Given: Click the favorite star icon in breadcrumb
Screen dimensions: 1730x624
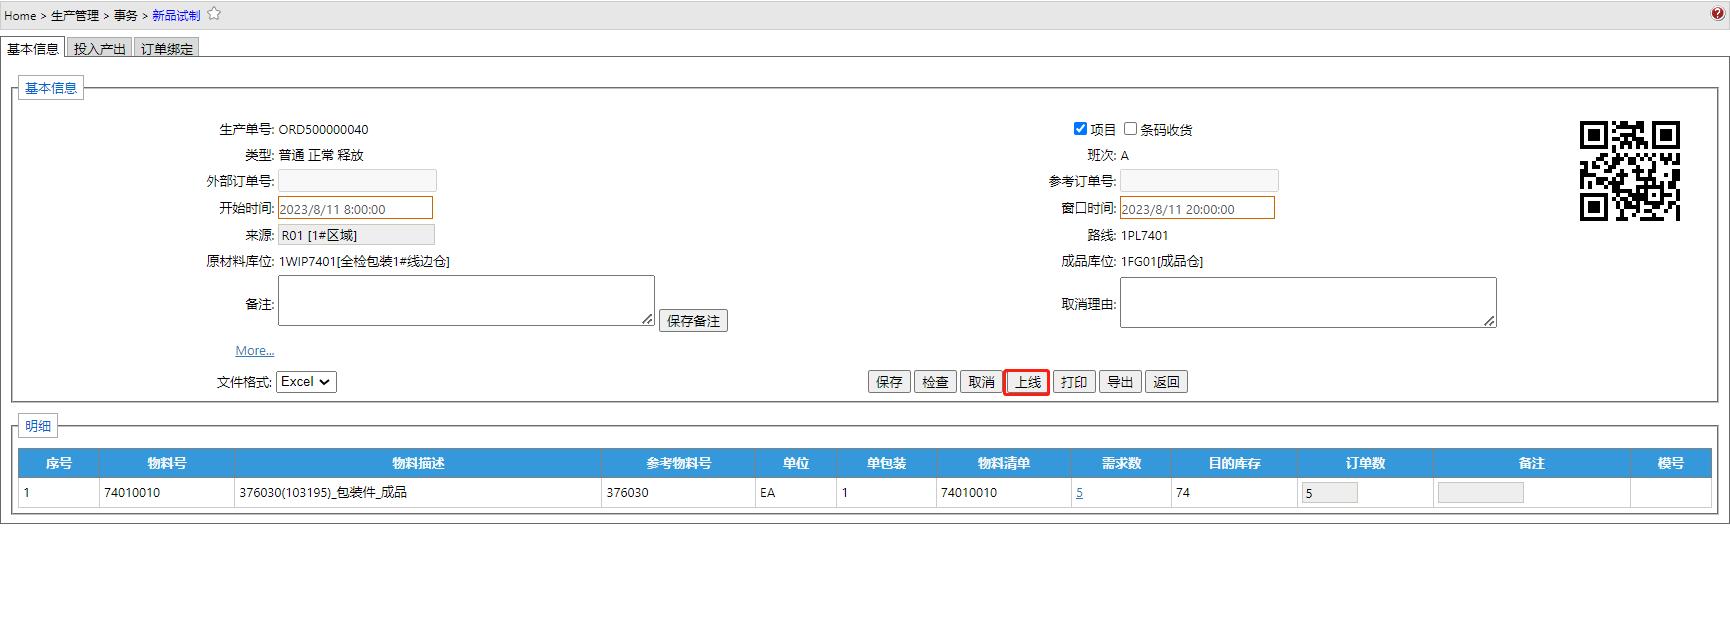Looking at the screenshot, I should click(214, 14).
